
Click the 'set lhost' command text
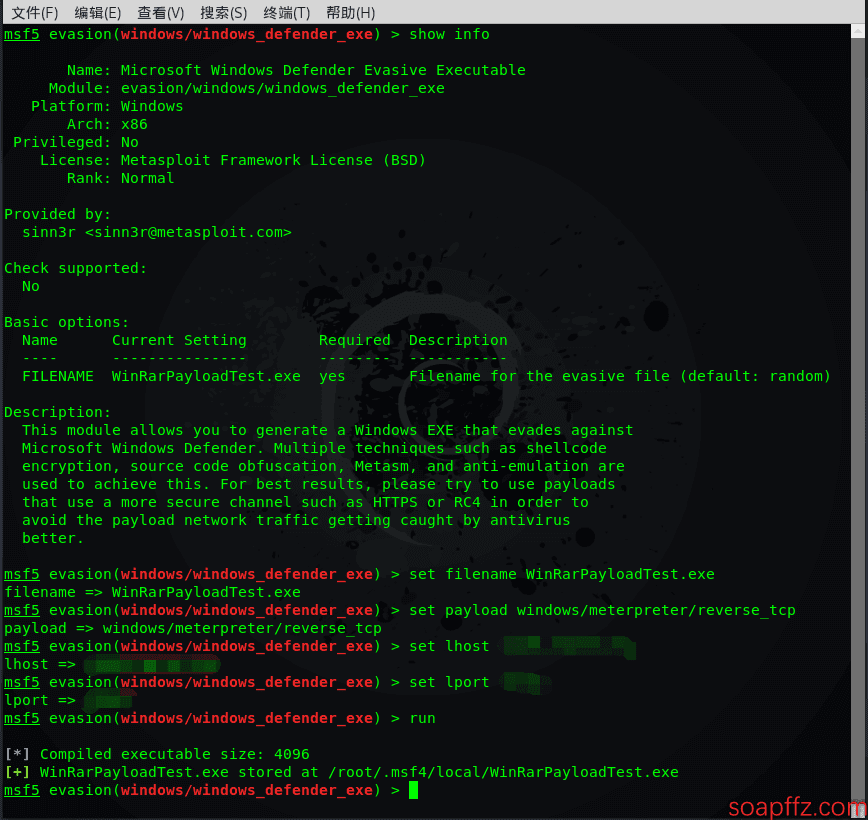(449, 646)
